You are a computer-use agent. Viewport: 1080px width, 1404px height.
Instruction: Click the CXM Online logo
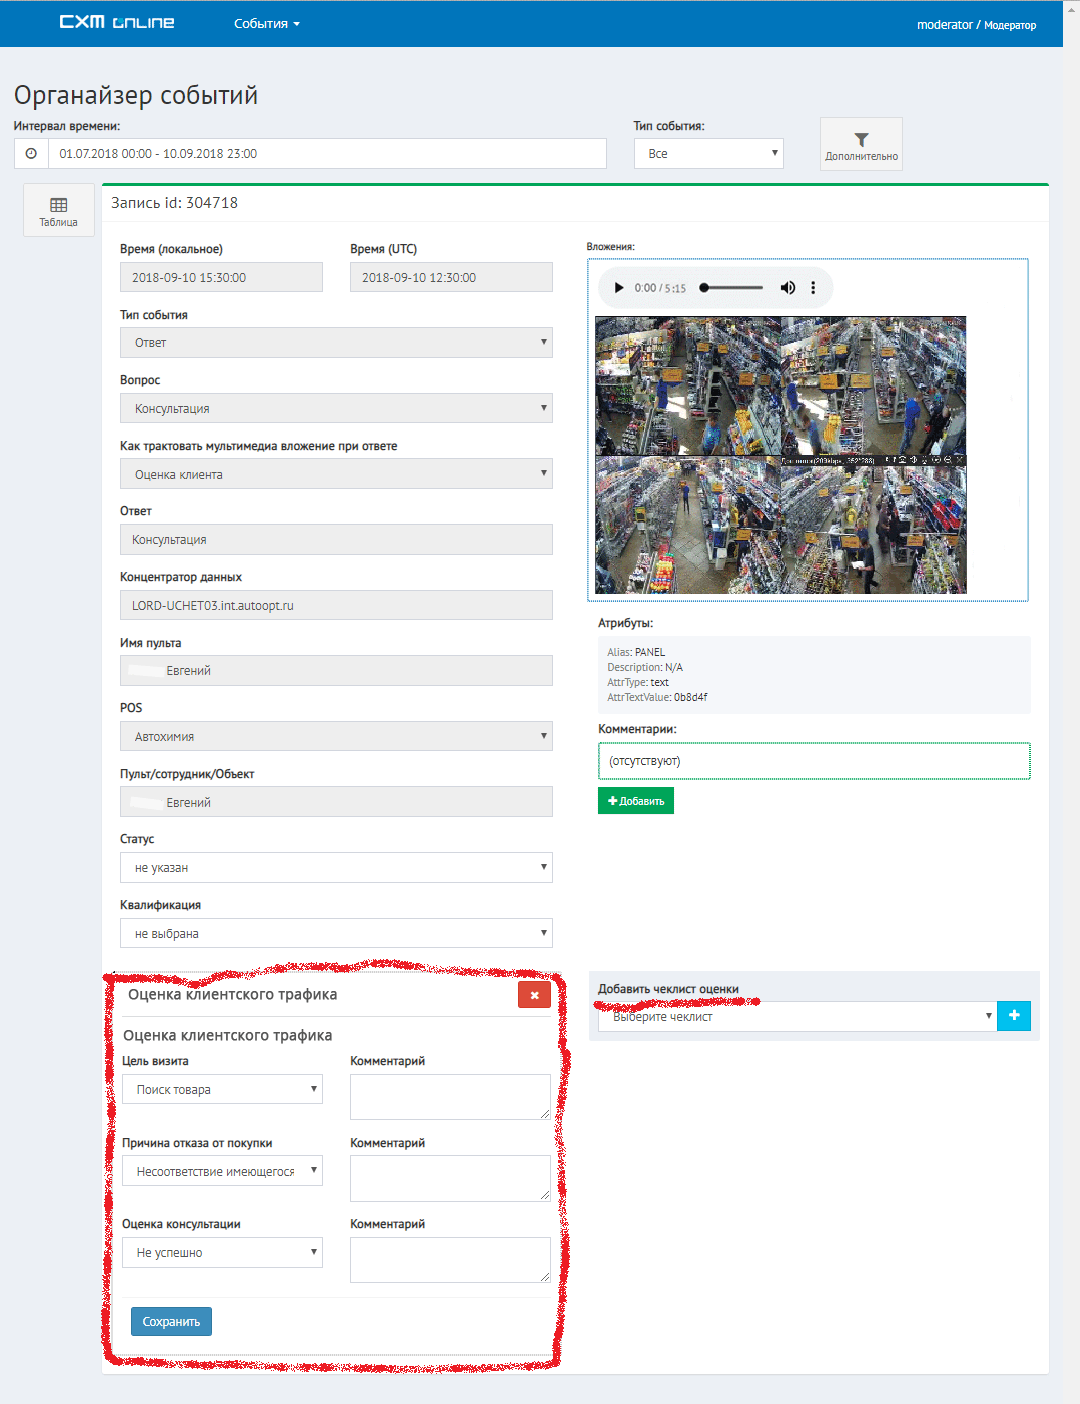point(117,23)
